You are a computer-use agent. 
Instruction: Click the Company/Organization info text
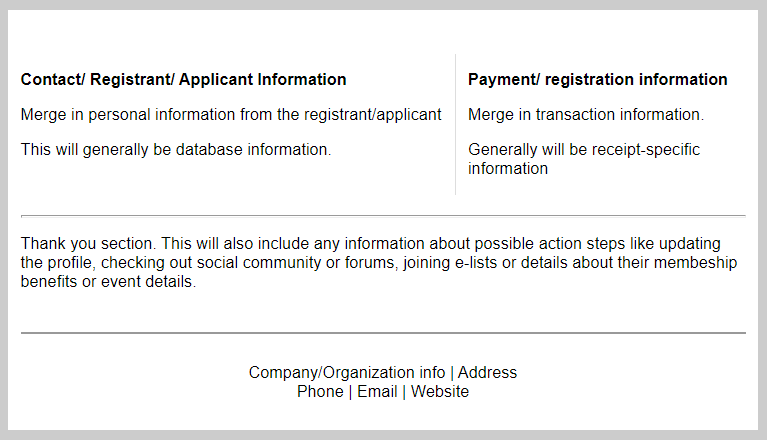[x=347, y=373]
